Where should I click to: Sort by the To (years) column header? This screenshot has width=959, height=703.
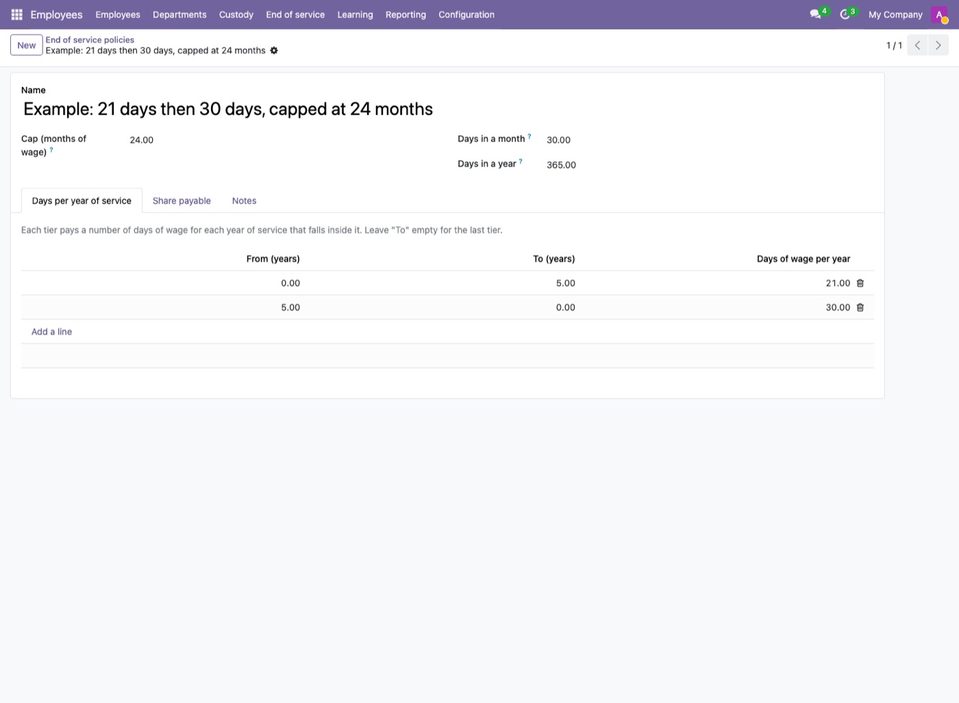(x=554, y=259)
